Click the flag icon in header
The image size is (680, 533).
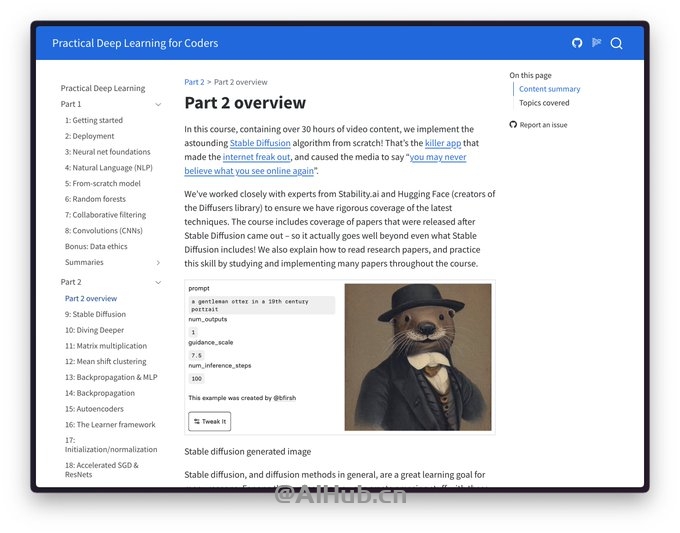597,43
